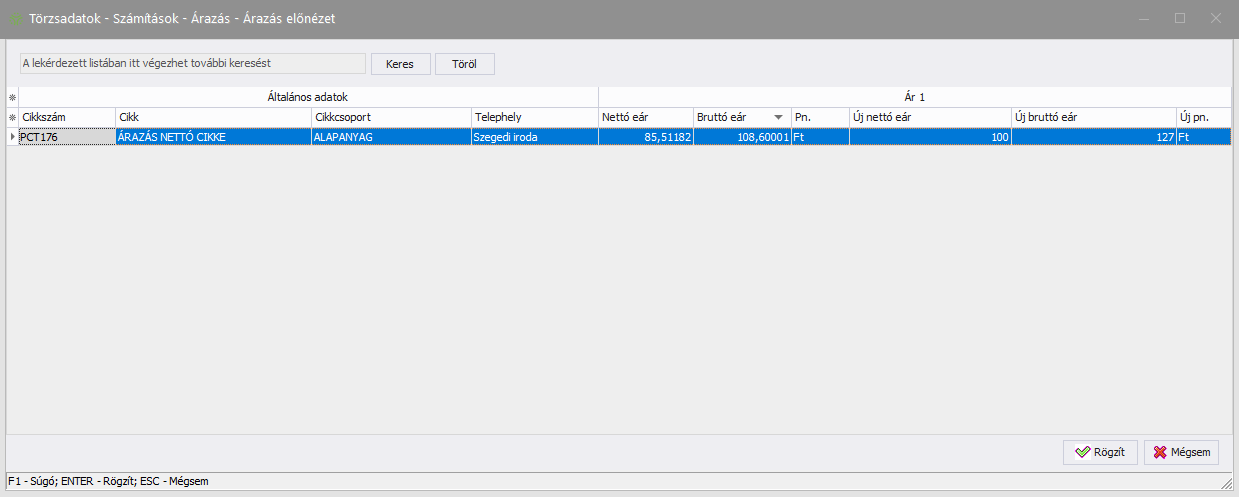
Task: Click the row indicator arrow next to PCT176
Action: click(13, 137)
